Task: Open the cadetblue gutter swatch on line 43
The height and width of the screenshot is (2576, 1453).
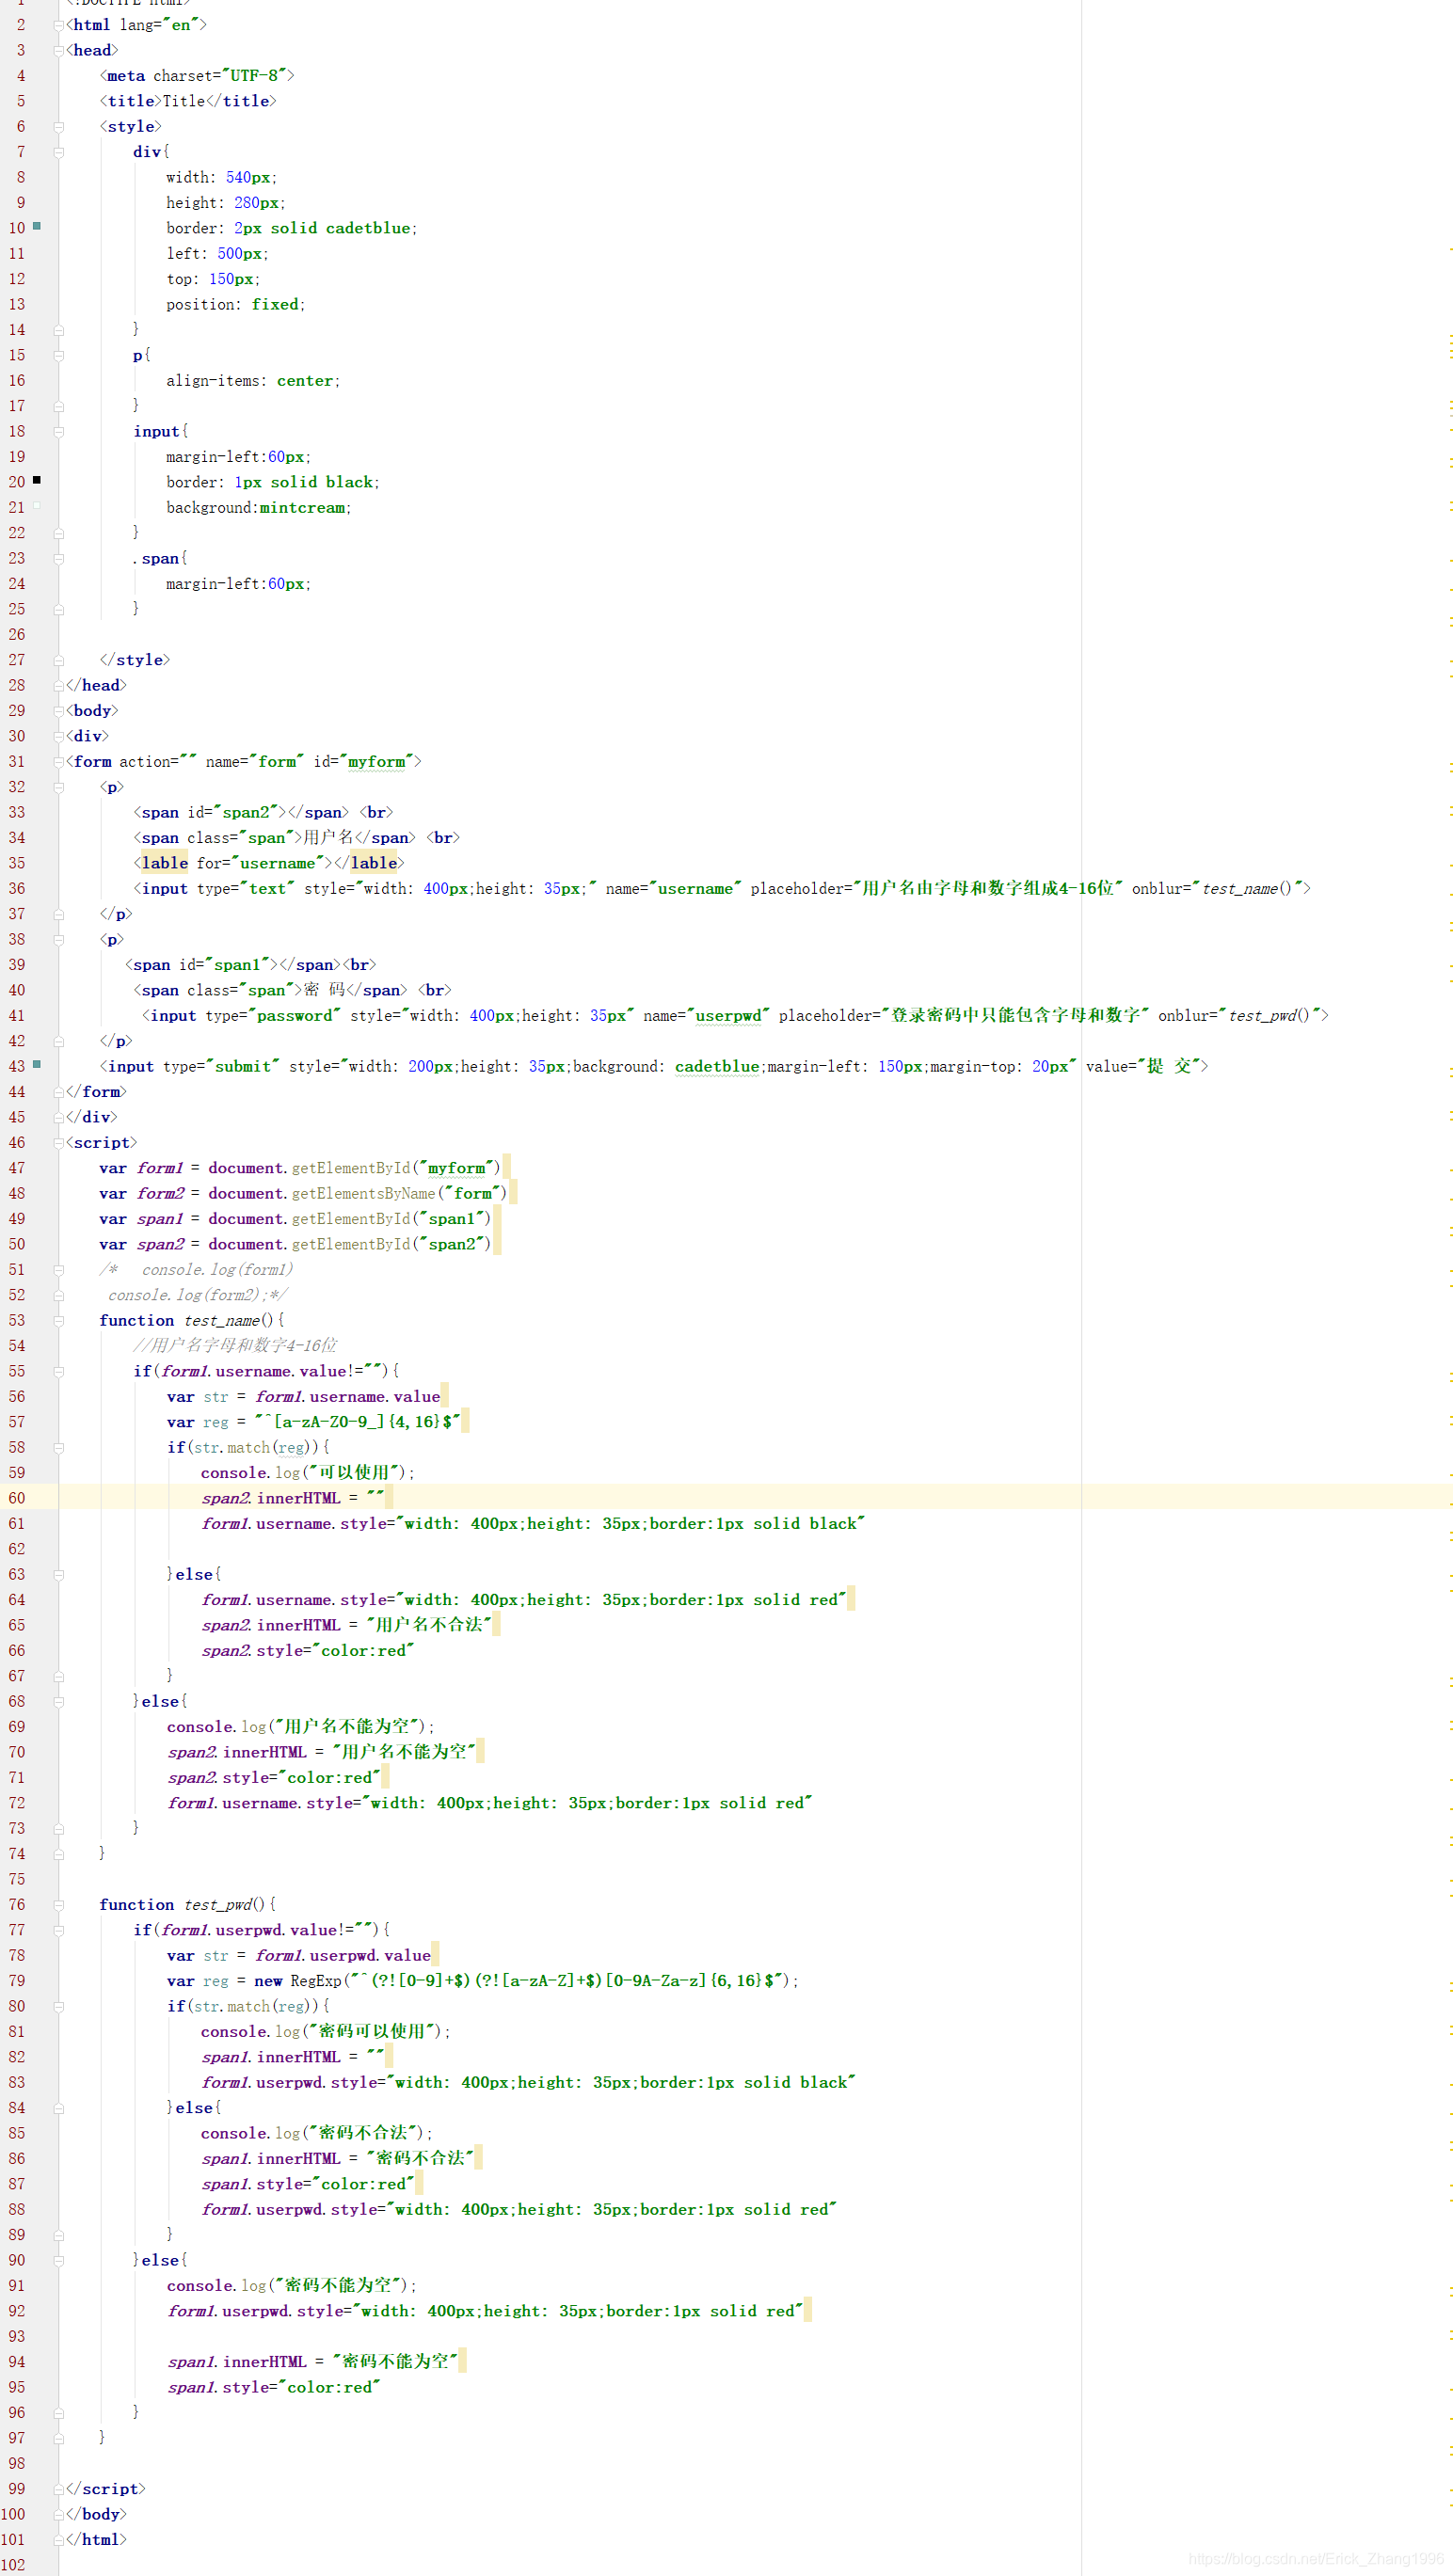Action: pyautogui.click(x=37, y=1064)
